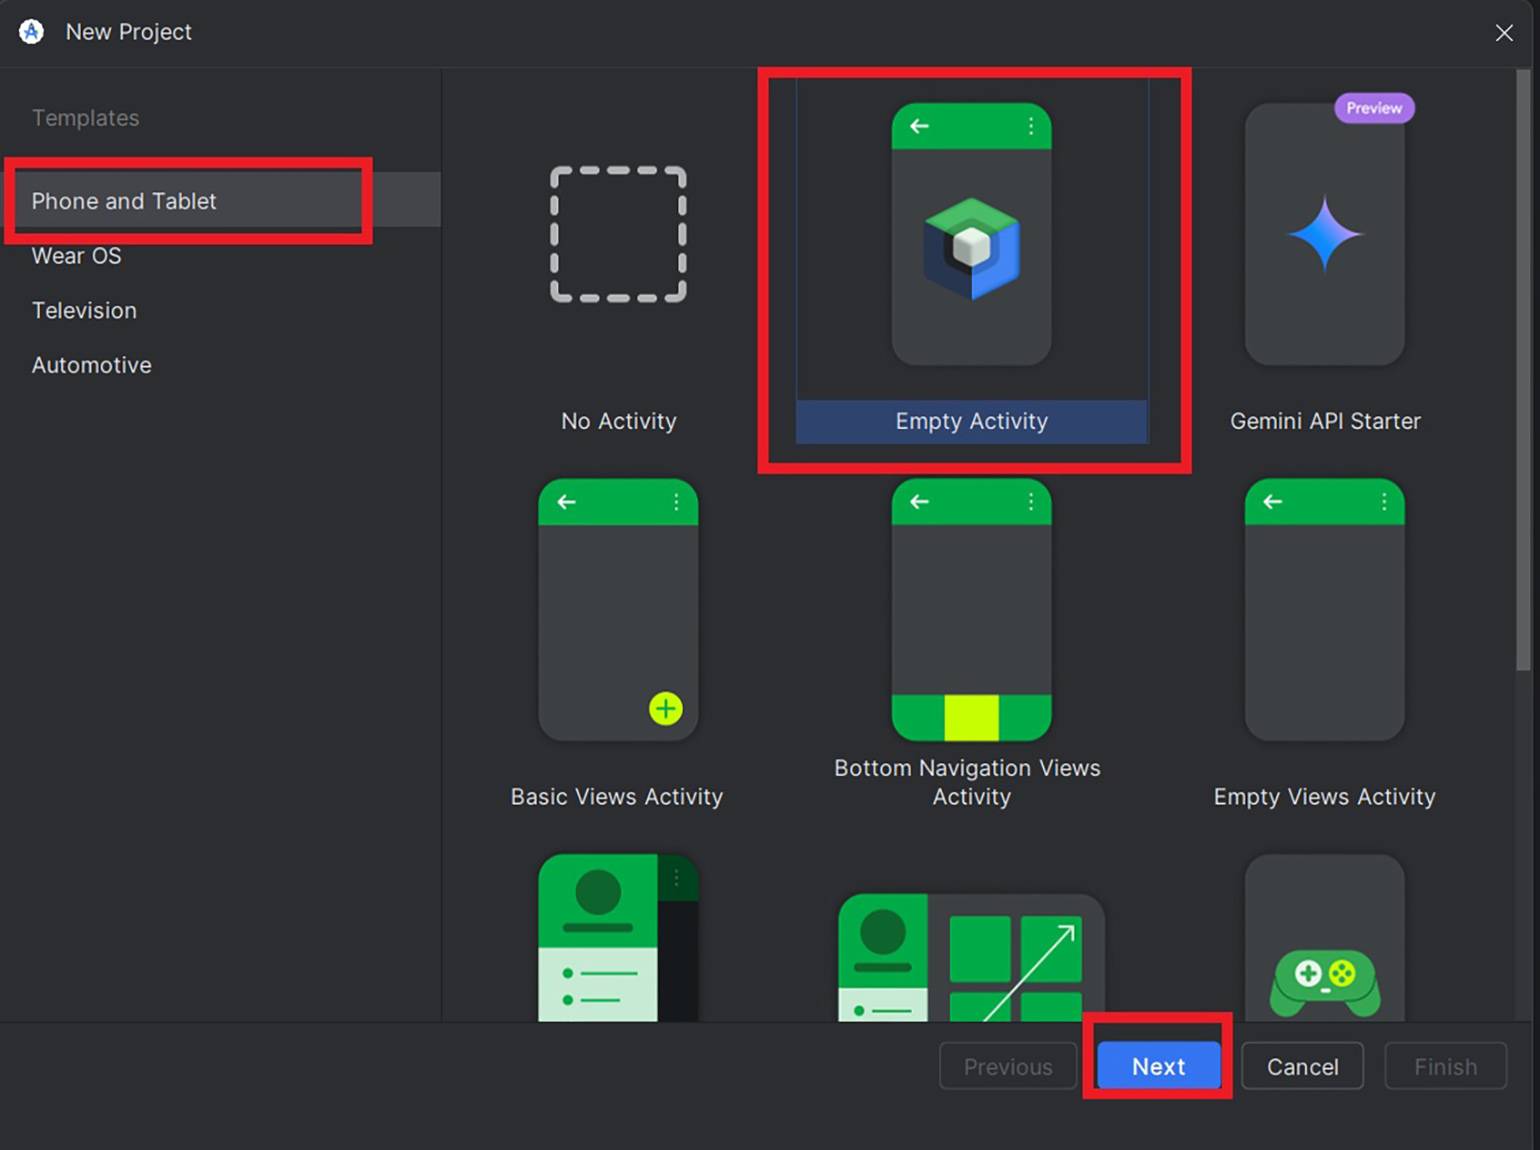Screen dimensions: 1540x1150
Task: Click the Bottom Navigation Views Activity label
Action: point(967,782)
